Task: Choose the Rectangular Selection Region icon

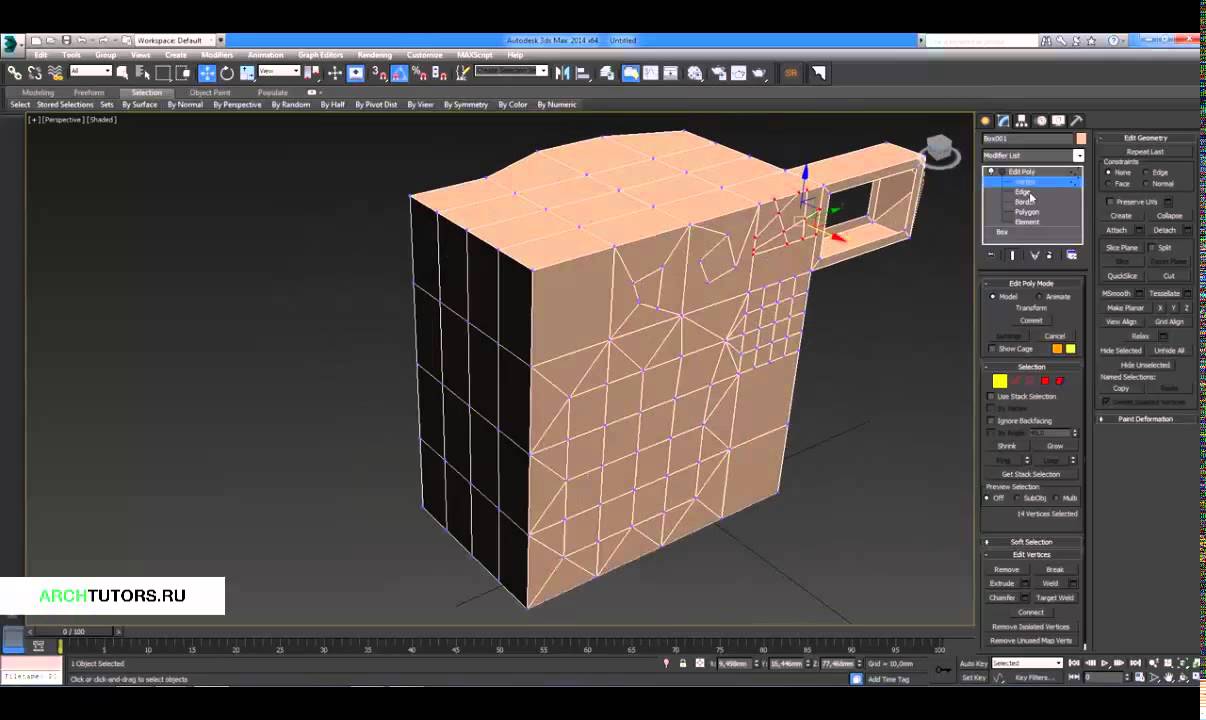Action: (x=164, y=73)
